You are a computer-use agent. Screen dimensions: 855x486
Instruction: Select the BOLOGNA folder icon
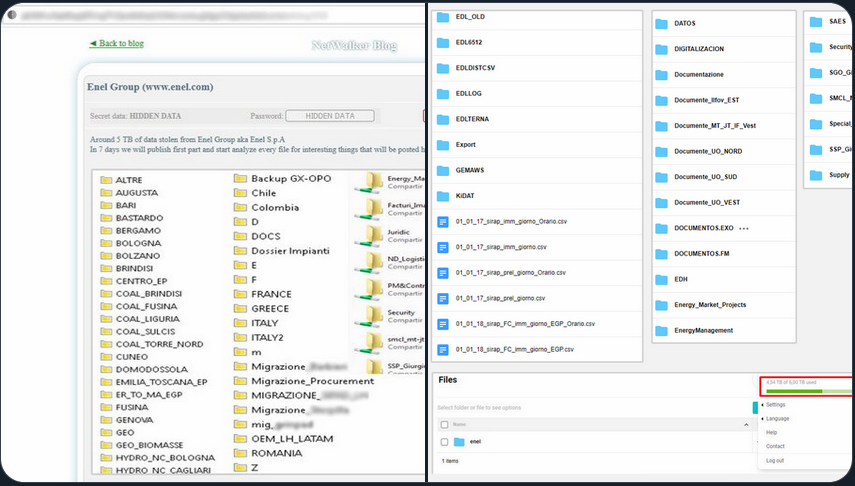106,243
